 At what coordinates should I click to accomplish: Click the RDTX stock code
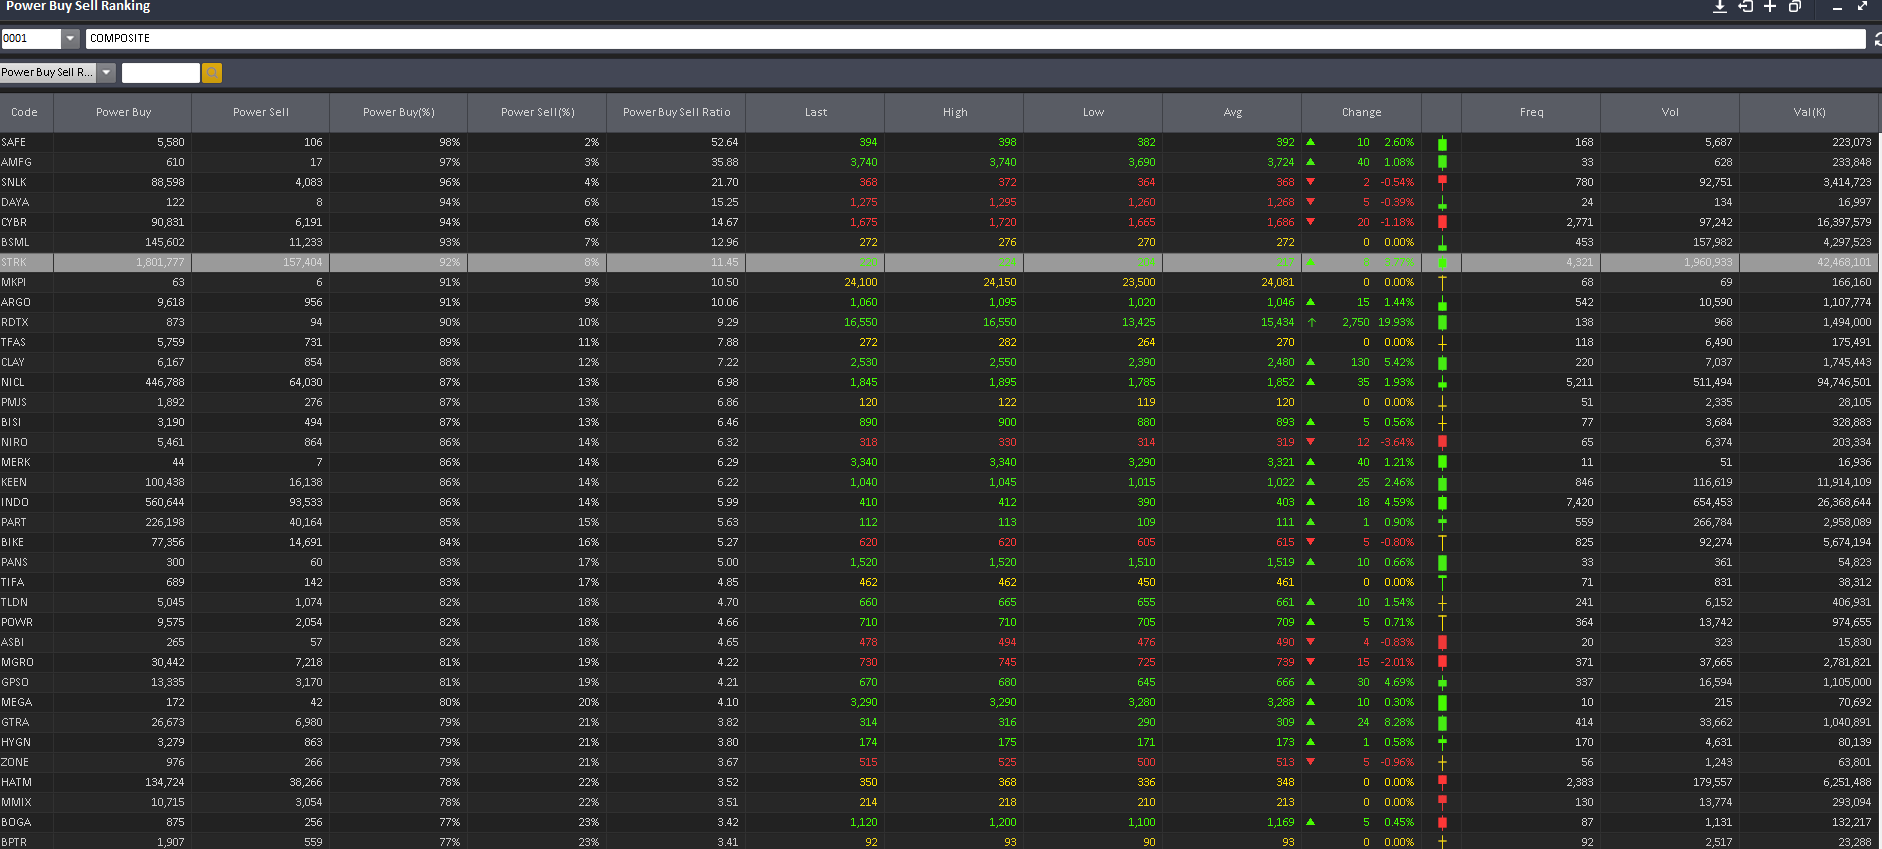[x=15, y=323]
